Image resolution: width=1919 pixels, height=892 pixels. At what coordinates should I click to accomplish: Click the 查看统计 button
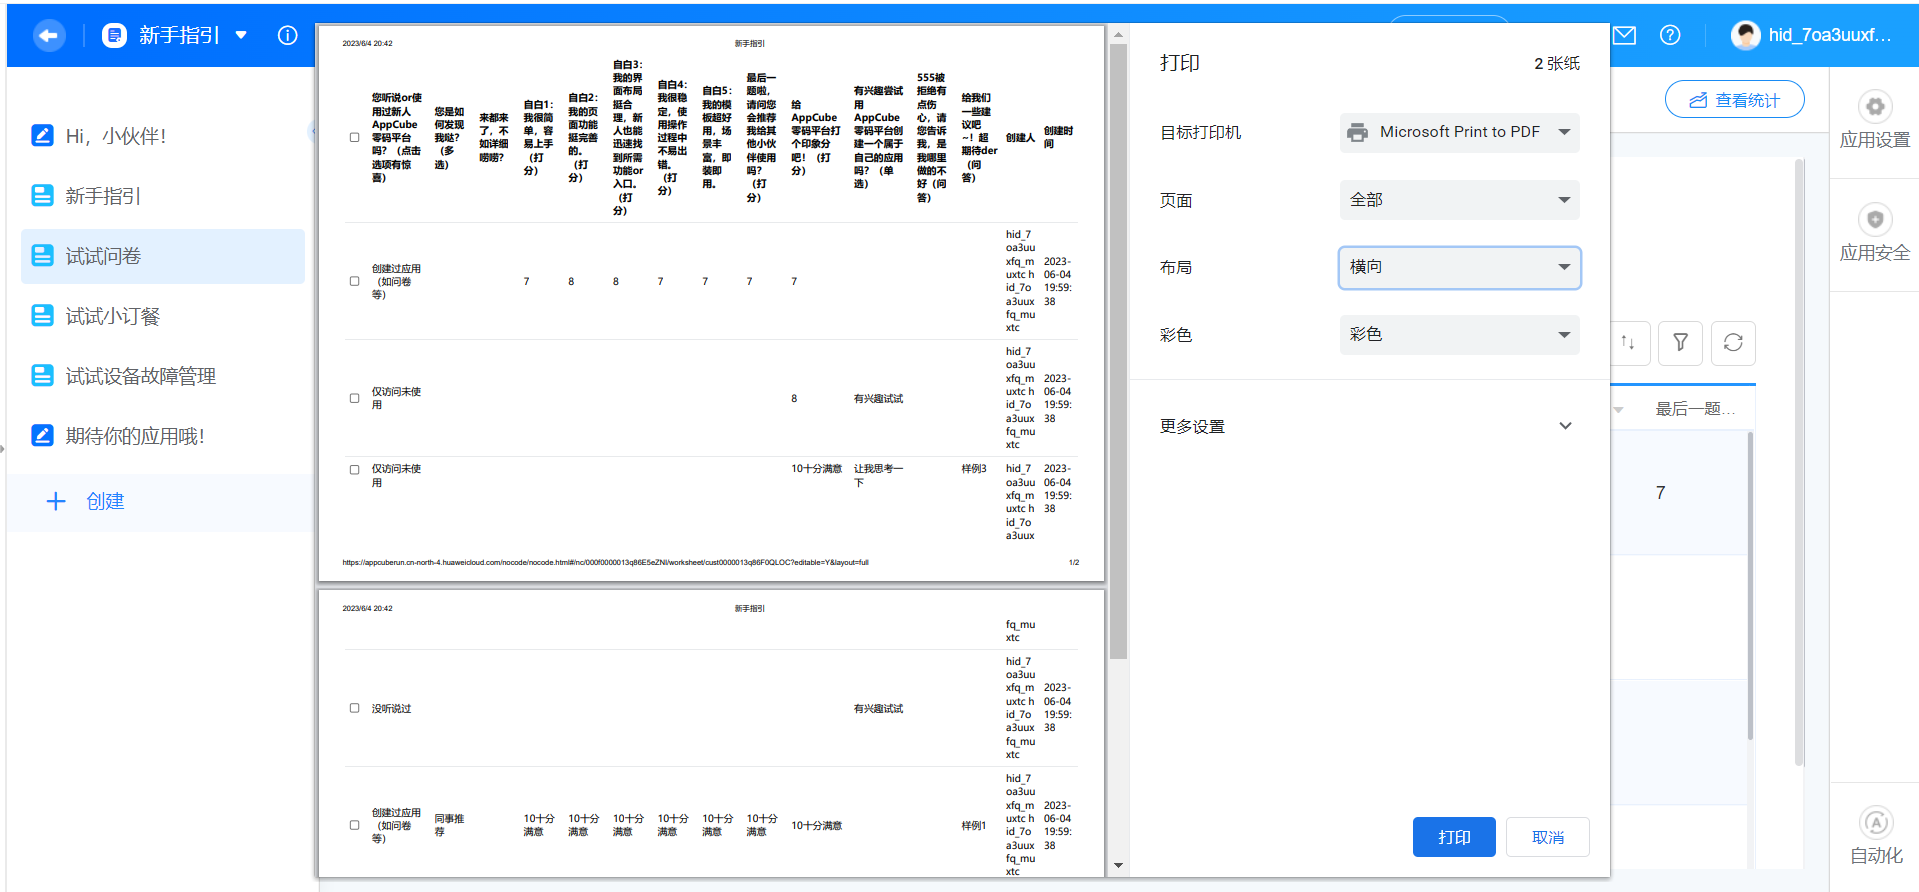[x=1734, y=100]
